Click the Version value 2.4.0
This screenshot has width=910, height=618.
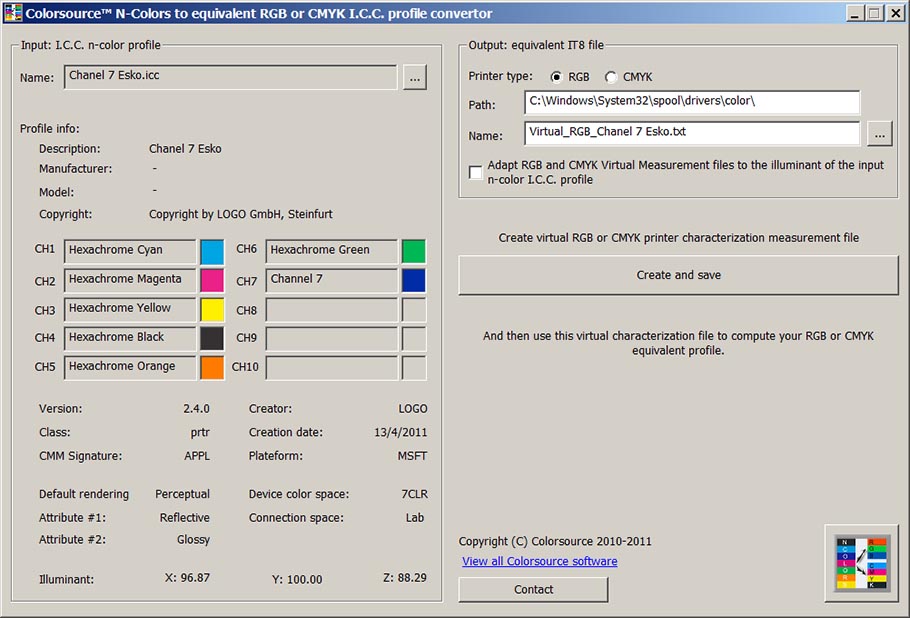coord(196,409)
